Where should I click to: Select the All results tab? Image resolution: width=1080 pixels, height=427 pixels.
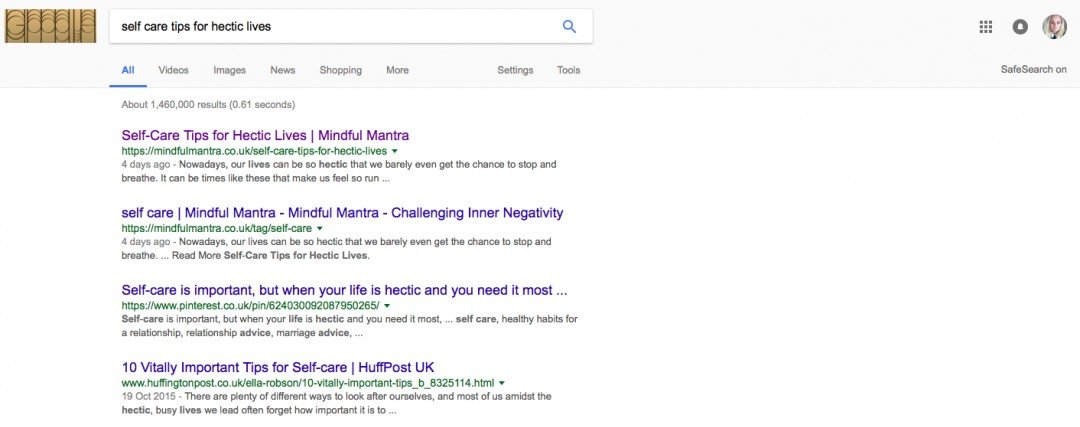pos(128,70)
